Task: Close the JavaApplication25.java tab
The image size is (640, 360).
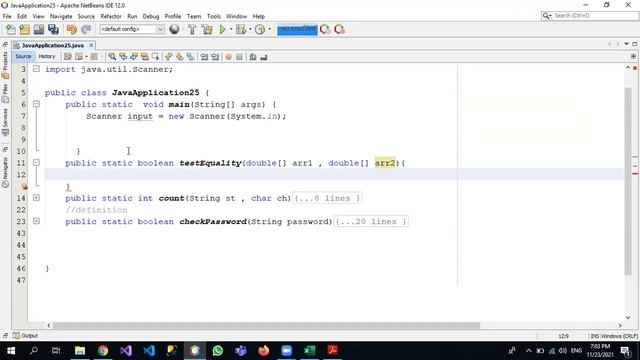Action: click(x=91, y=45)
